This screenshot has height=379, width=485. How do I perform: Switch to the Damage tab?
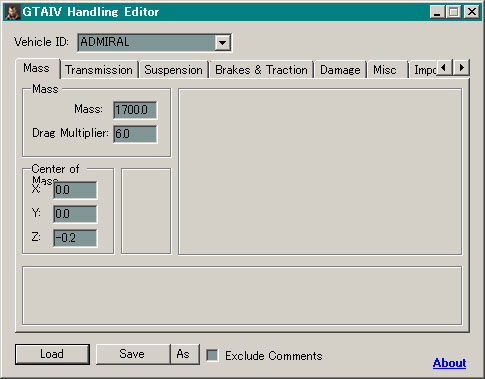[x=340, y=70]
